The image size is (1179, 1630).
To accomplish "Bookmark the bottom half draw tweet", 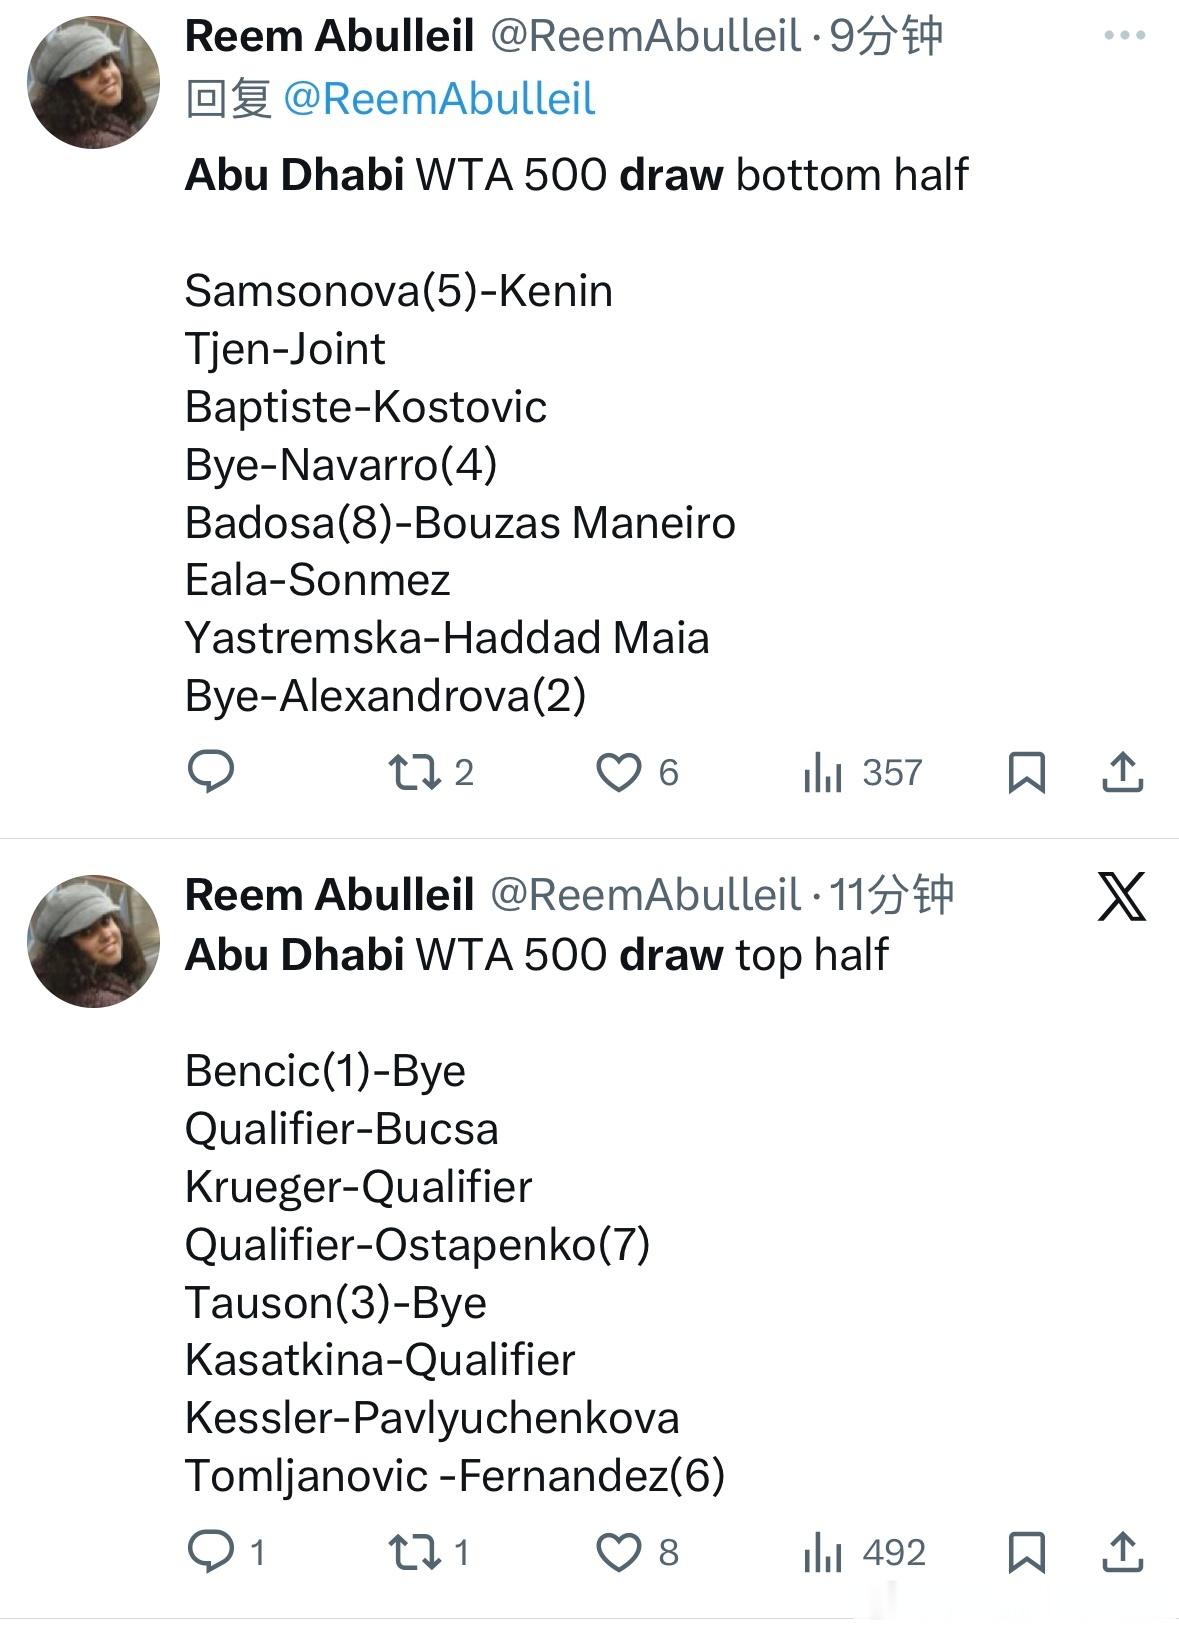I will [x=1026, y=772].
